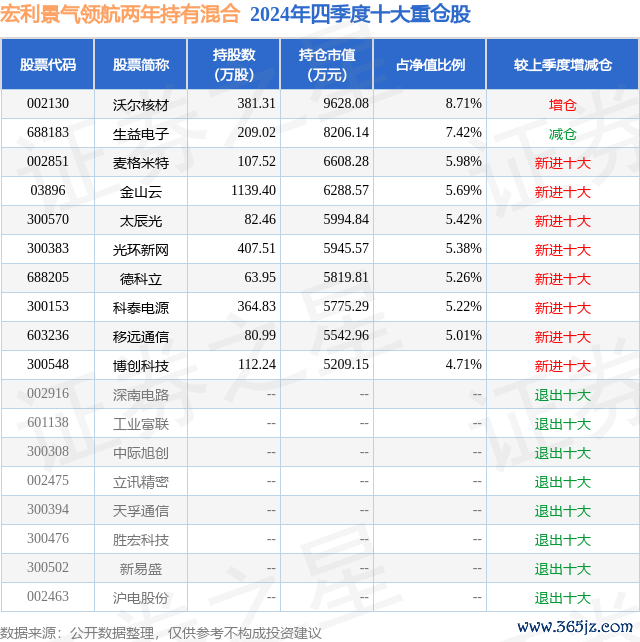640x642 pixels.
Task: Select stock code 300153
Action: (x=48, y=307)
